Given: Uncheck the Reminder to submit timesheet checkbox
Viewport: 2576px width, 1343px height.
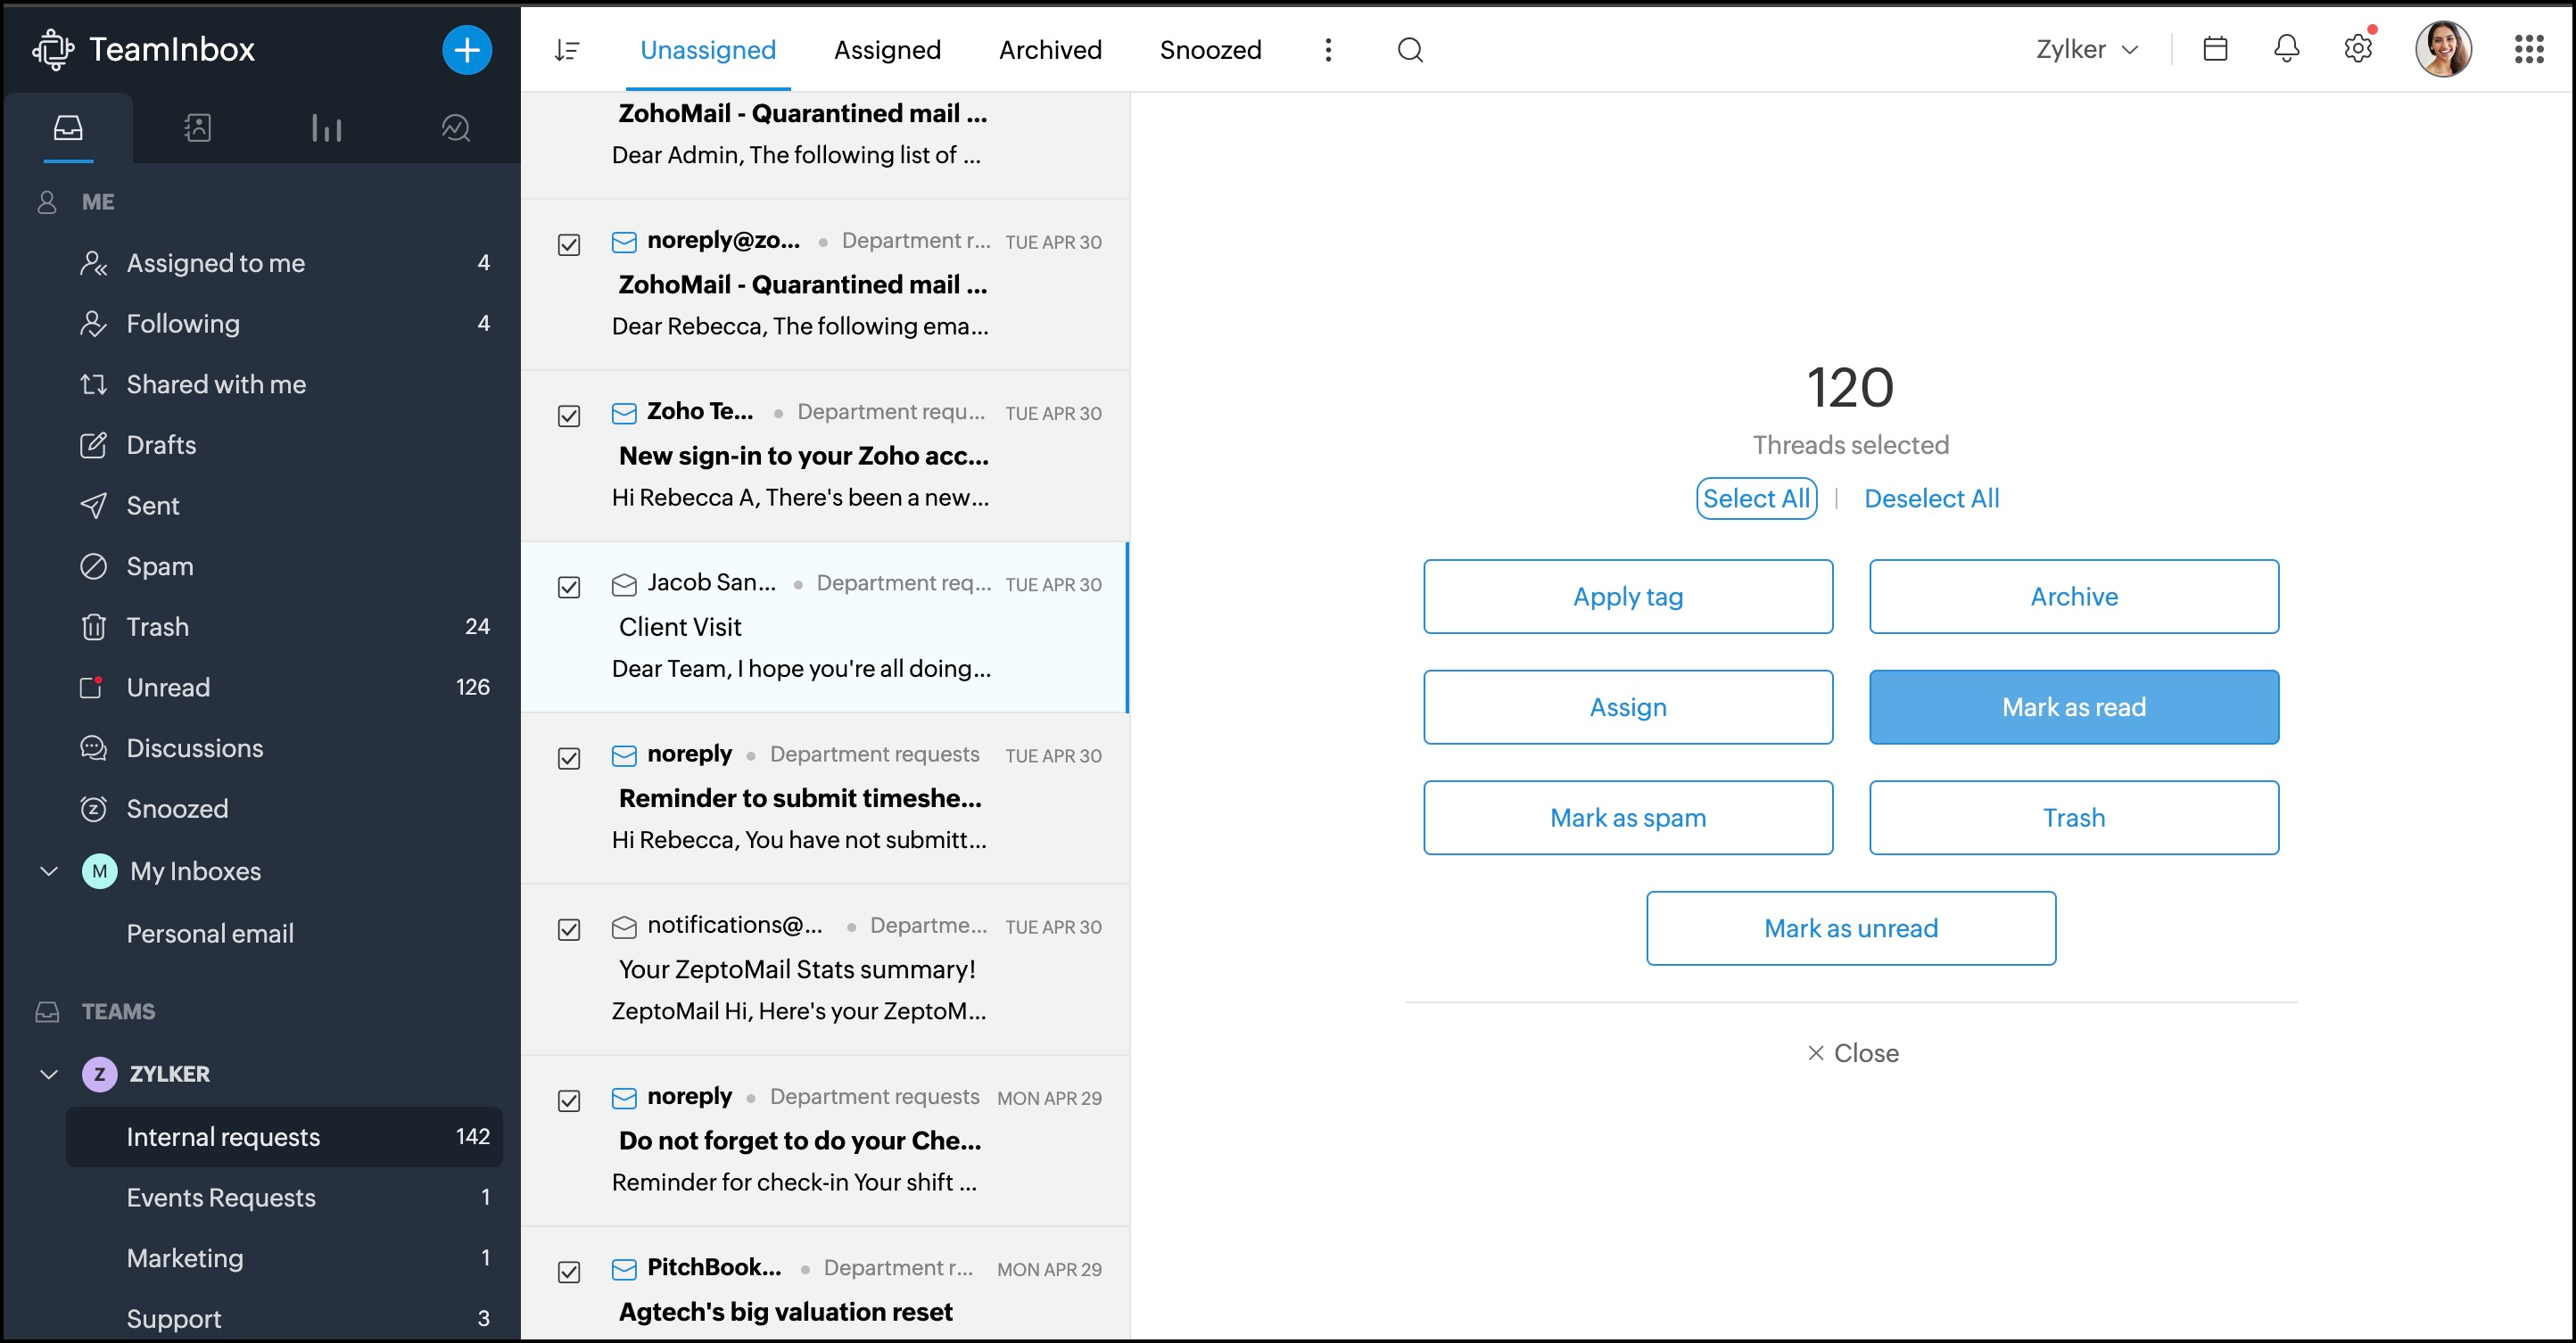Looking at the screenshot, I should click(569, 758).
